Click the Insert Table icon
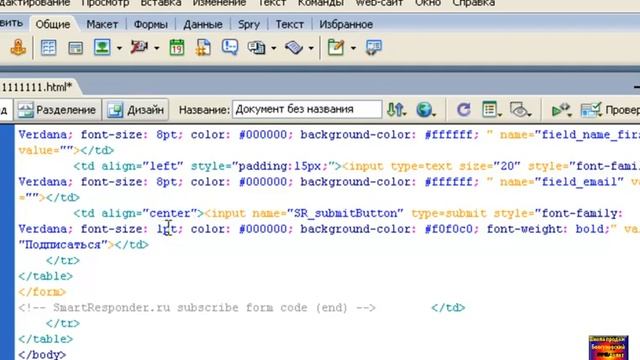This screenshot has height=360, width=640. click(x=49, y=48)
